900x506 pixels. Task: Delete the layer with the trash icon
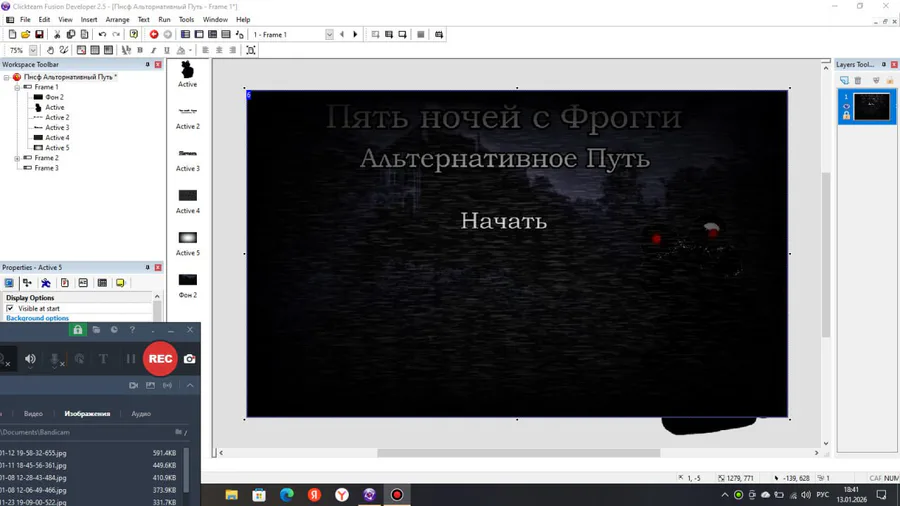click(858, 80)
